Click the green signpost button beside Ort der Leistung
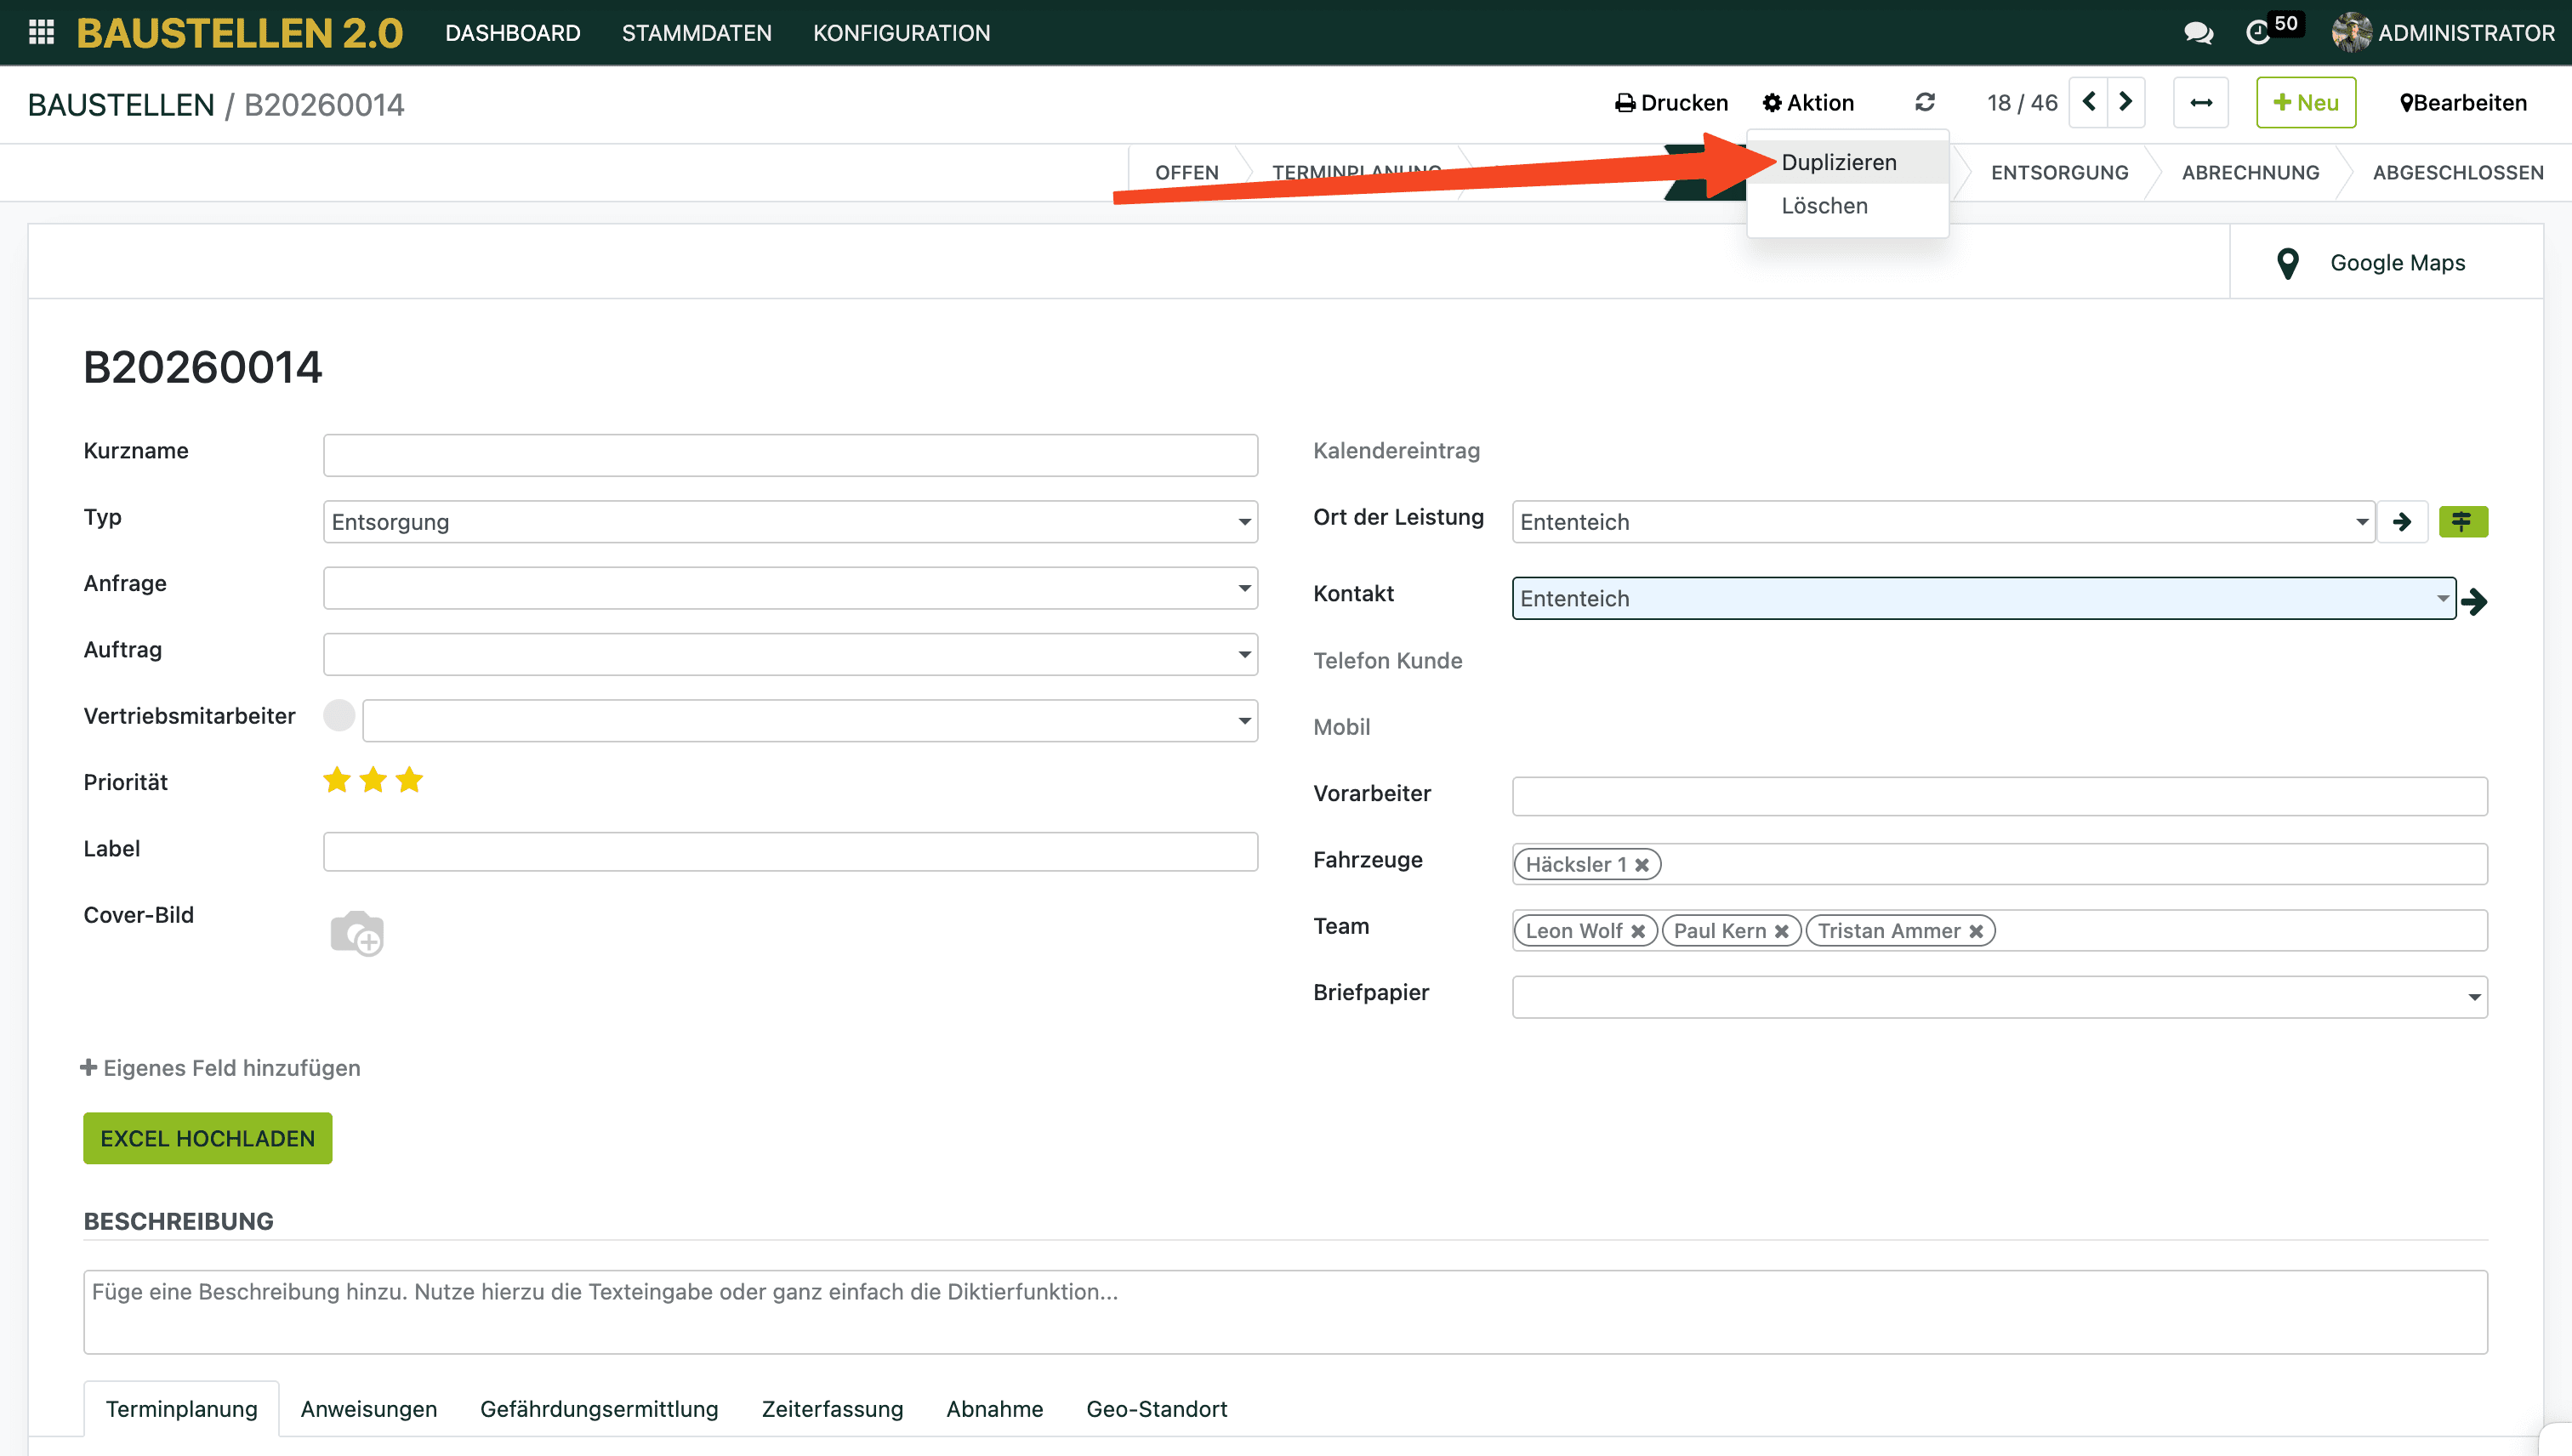This screenshot has width=2572, height=1456. [x=2463, y=522]
